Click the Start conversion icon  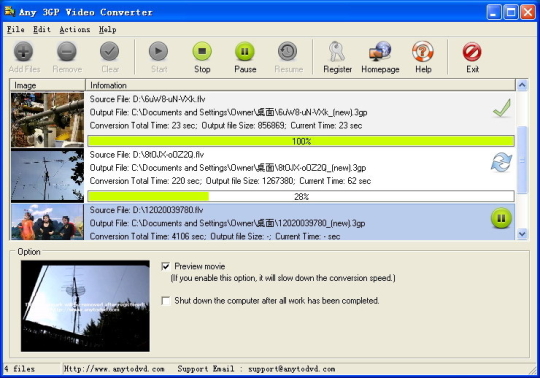158,52
